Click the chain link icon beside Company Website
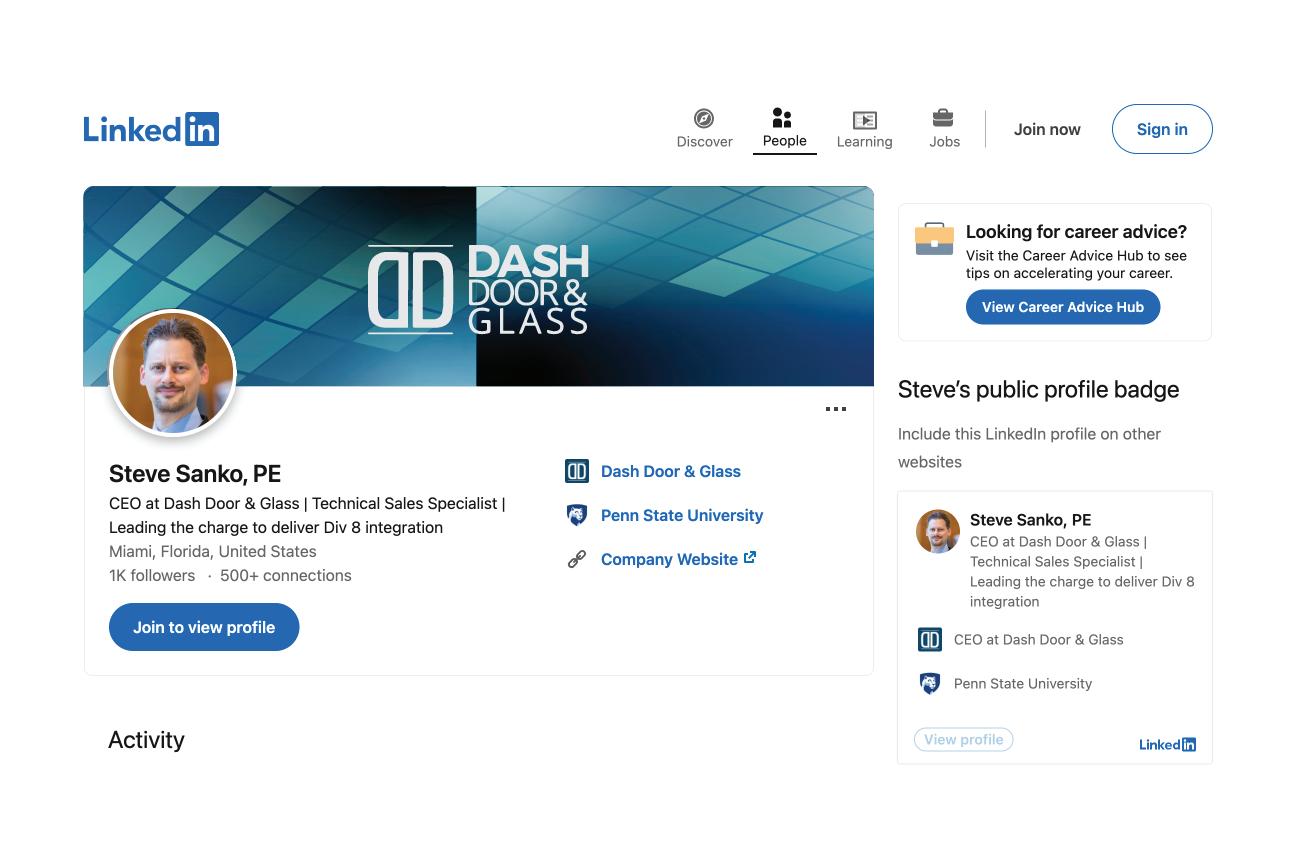Image resolution: width=1296 pixels, height=864 pixels. (x=577, y=559)
